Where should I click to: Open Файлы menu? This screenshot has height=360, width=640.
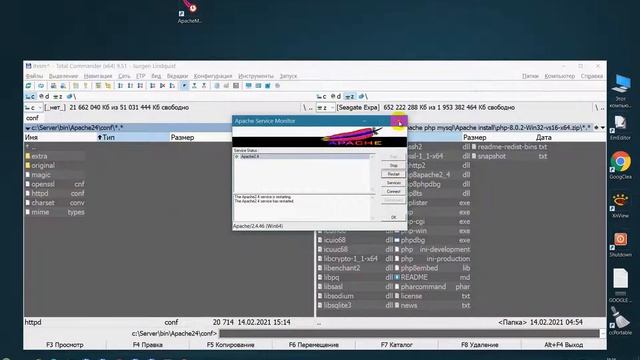click(x=34, y=76)
